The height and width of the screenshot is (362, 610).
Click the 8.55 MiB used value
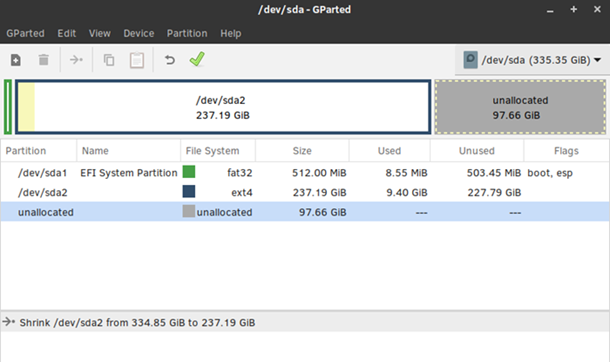pyautogui.click(x=406, y=173)
